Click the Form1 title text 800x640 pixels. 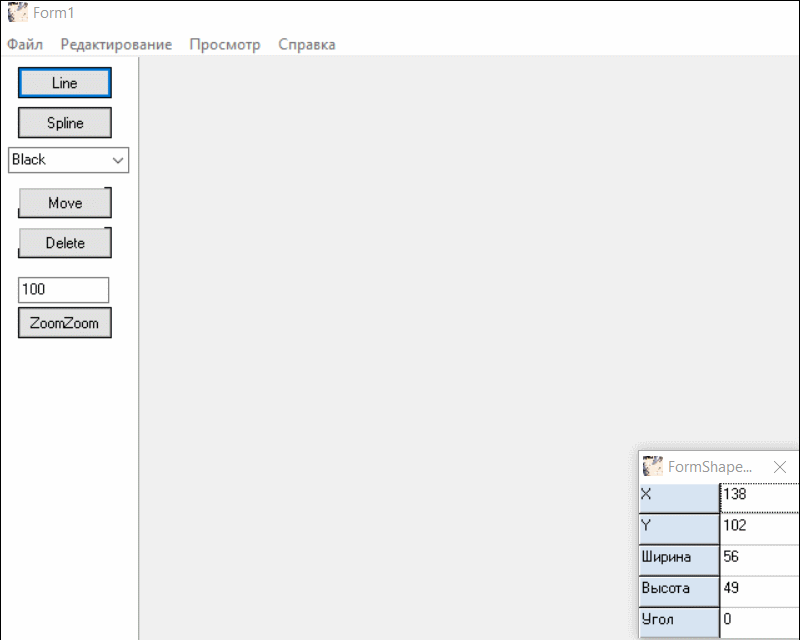[54, 13]
